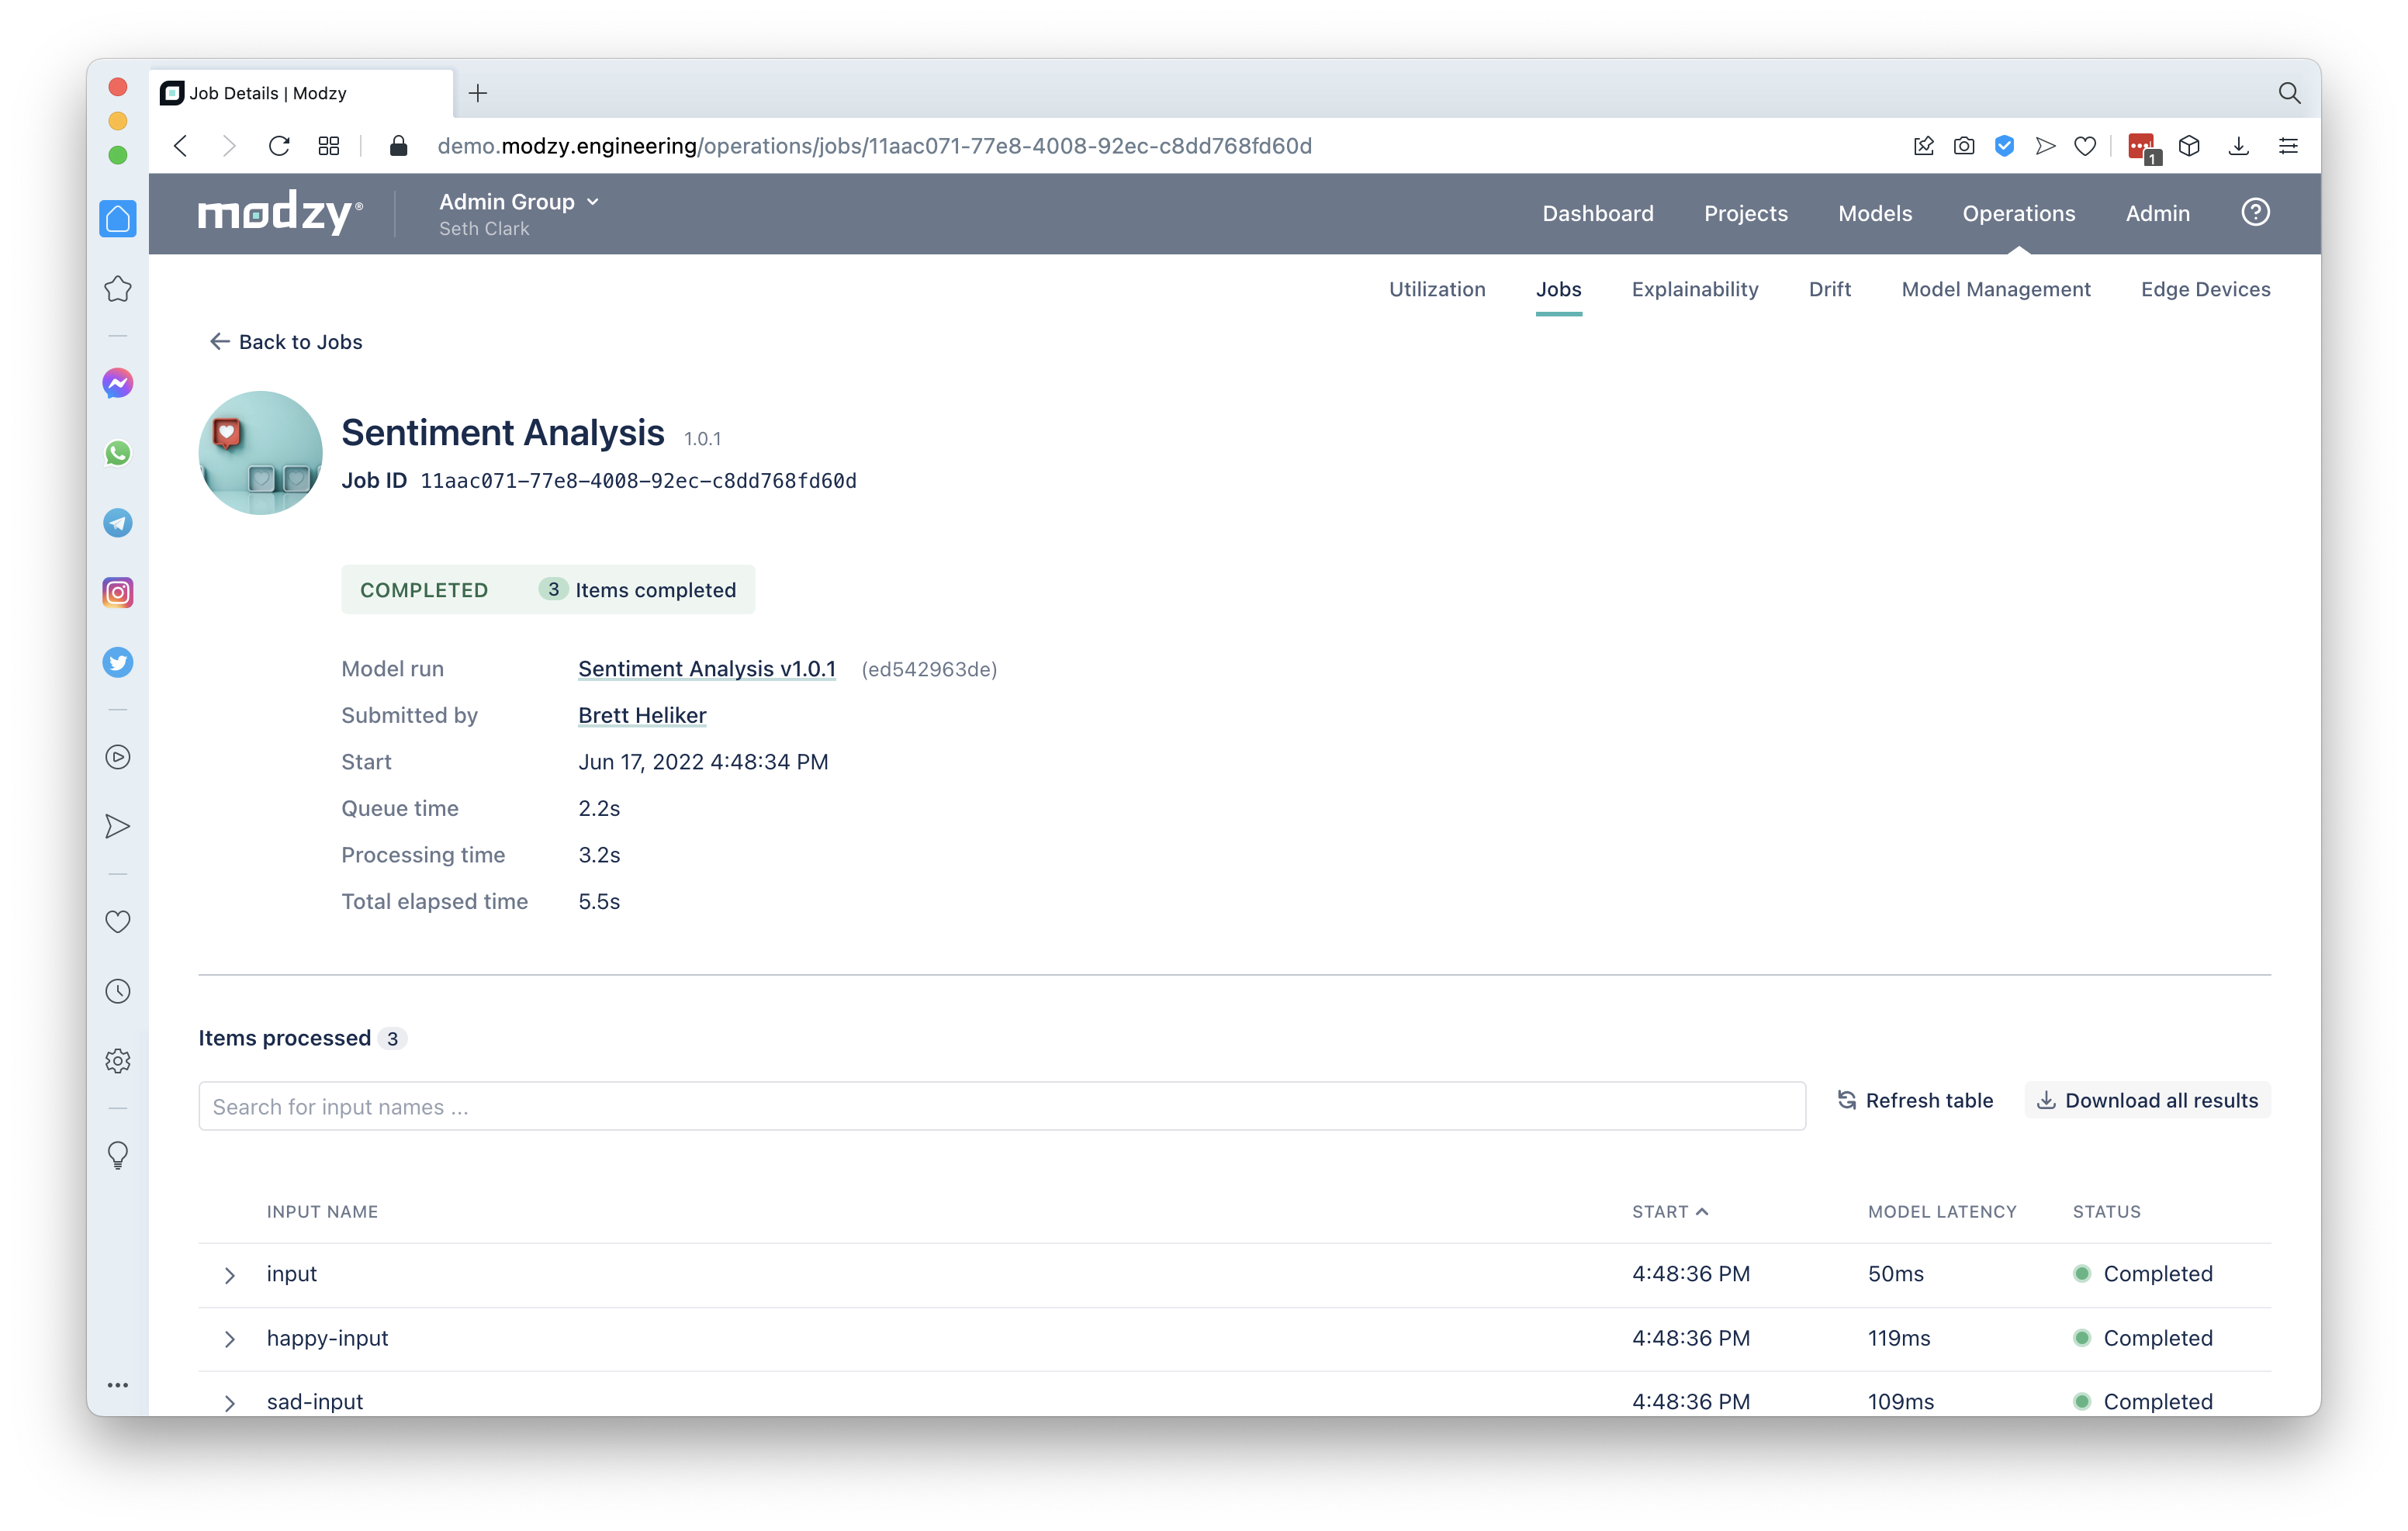Open Instagram from the sidebar
This screenshot has height=1531, width=2408.
[x=118, y=592]
